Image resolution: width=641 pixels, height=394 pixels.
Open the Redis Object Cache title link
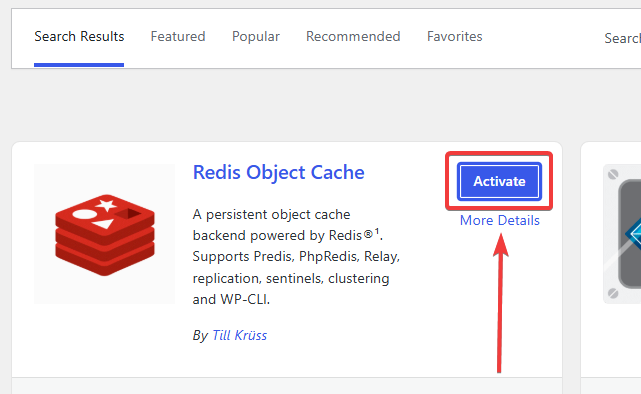[278, 172]
